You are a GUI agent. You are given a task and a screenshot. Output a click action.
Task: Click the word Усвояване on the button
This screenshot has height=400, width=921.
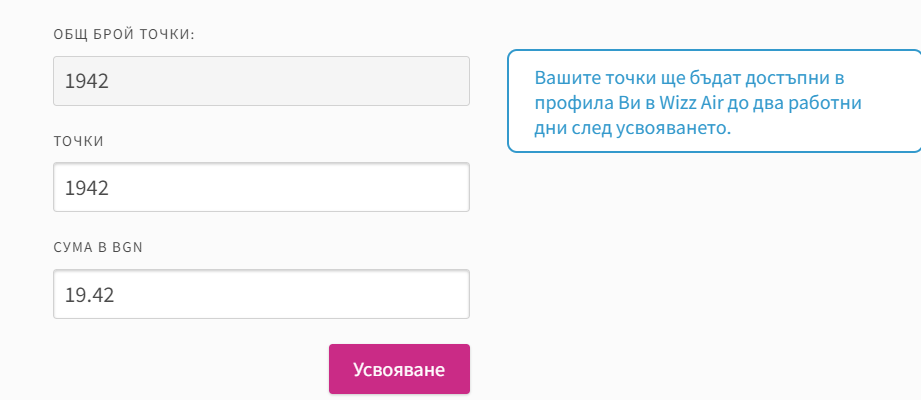click(x=399, y=369)
